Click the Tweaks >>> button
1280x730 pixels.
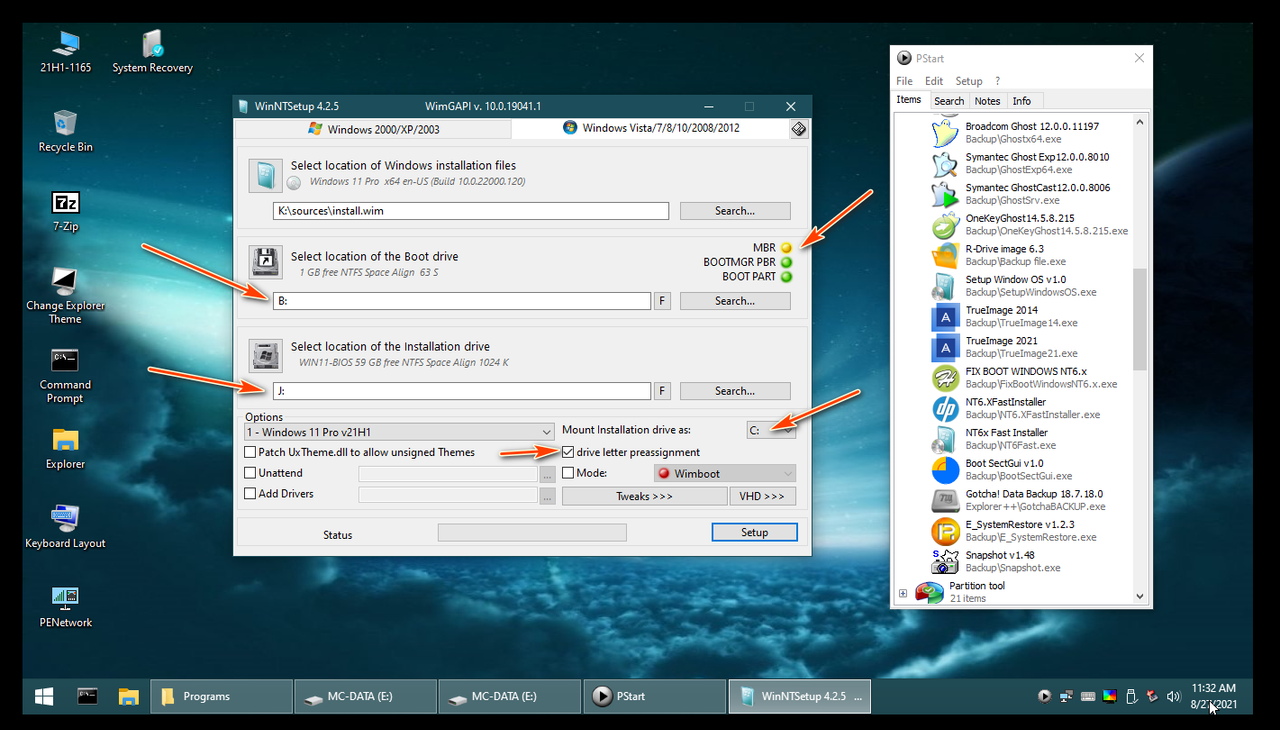click(644, 496)
